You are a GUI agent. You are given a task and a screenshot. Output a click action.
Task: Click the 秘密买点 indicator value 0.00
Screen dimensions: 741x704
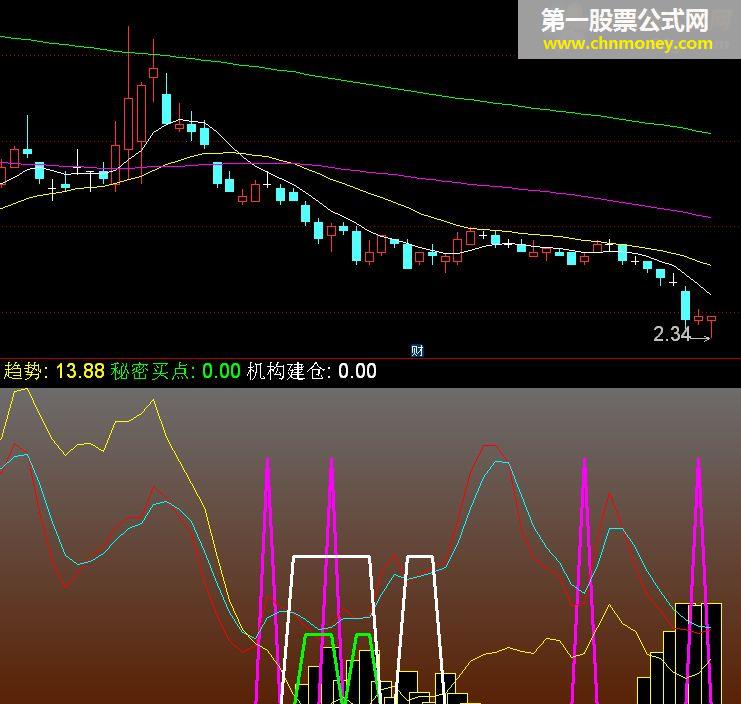tap(222, 371)
